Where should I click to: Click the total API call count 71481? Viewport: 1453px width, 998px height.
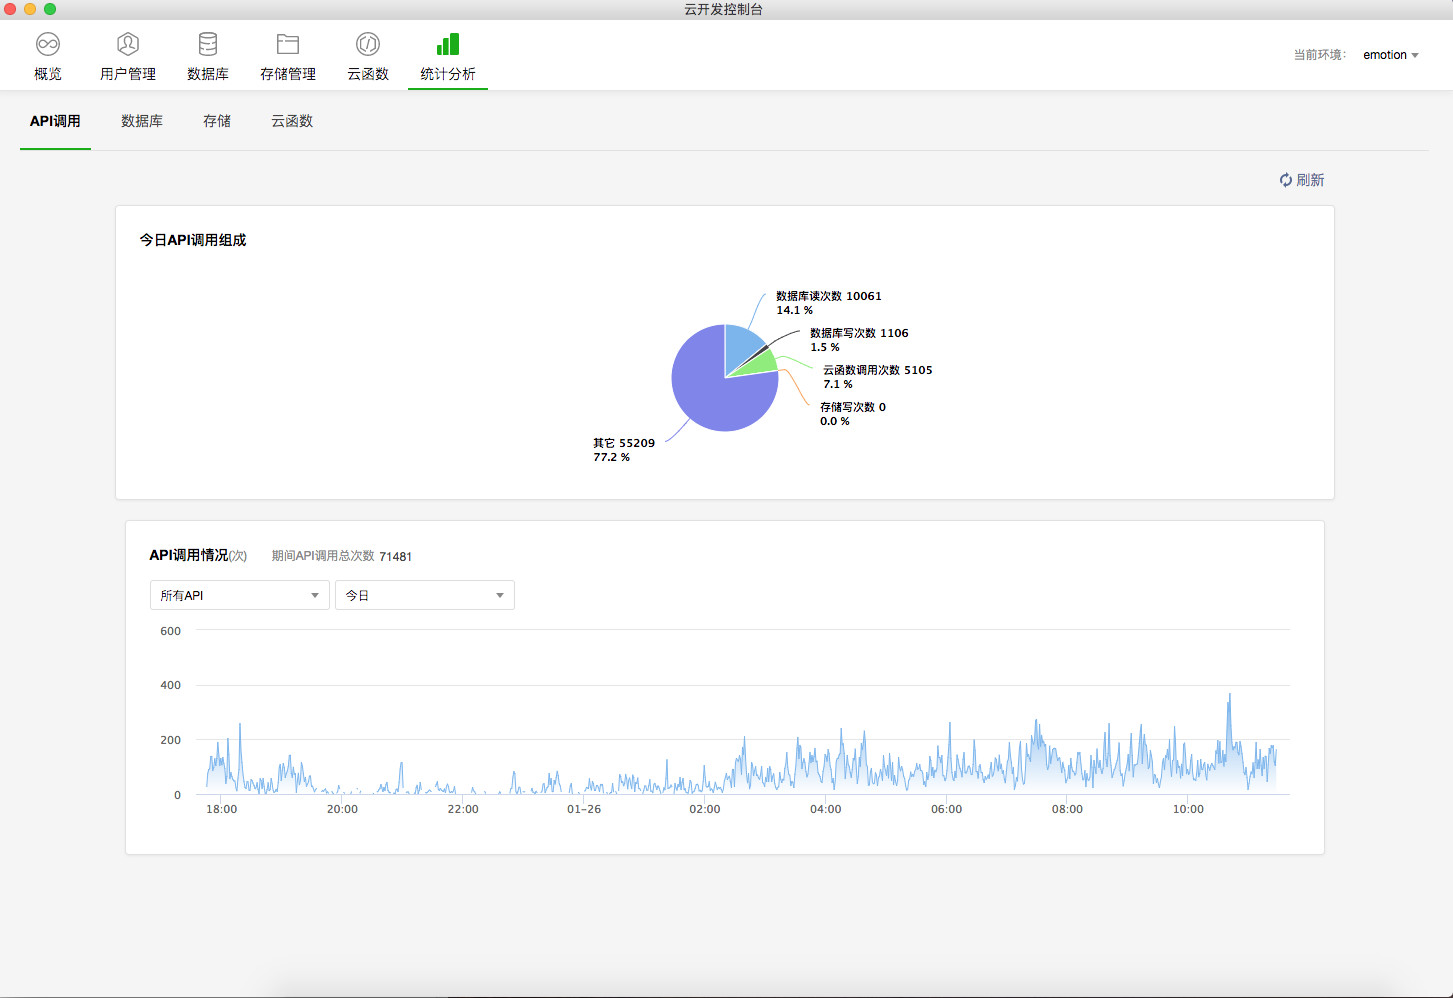coord(395,557)
